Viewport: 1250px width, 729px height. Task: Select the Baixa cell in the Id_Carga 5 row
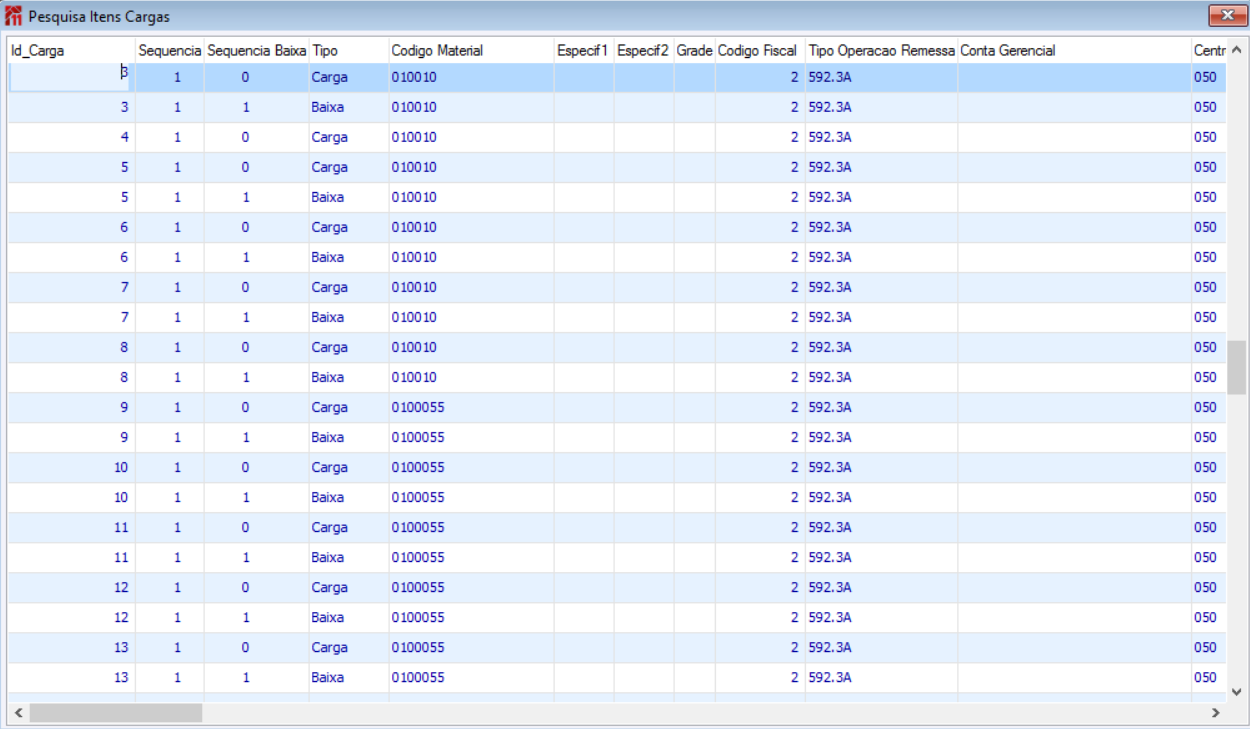(349, 197)
